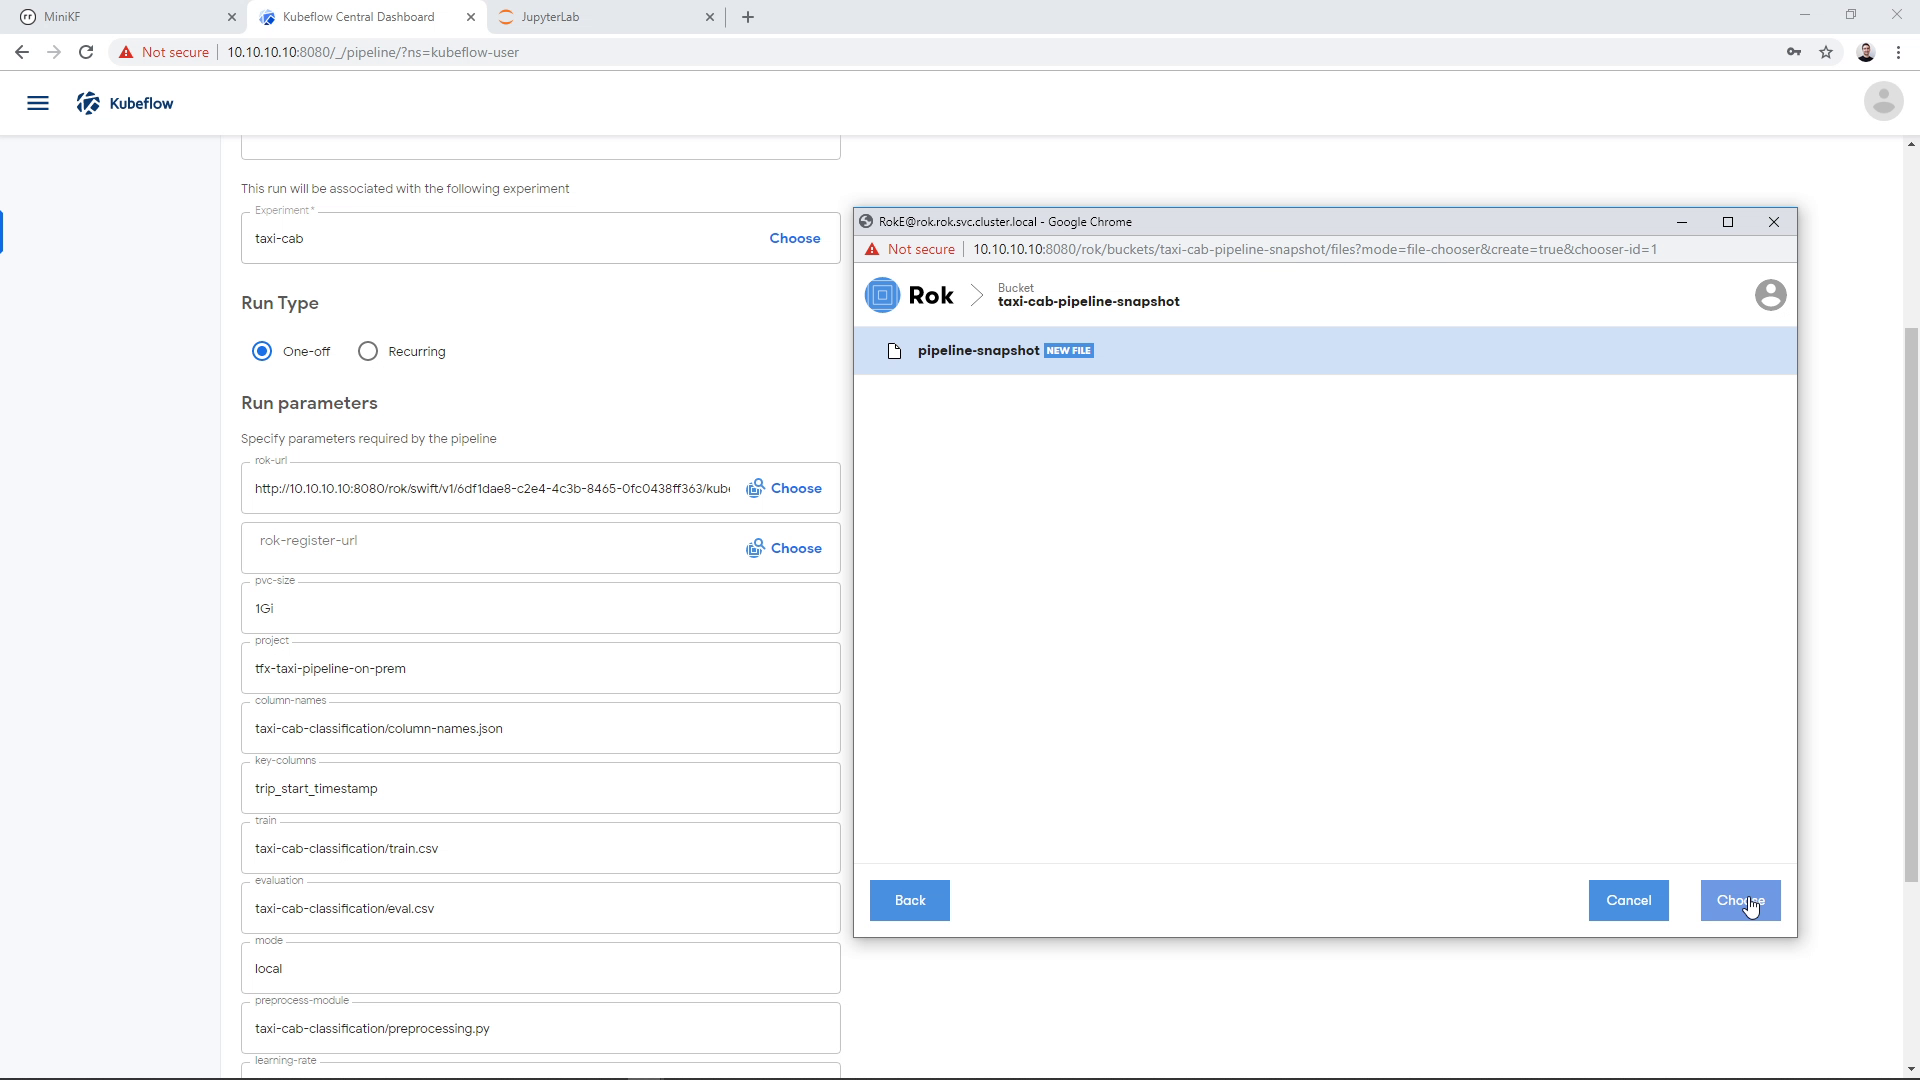Image resolution: width=1920 pixels, height=1080 pixels.
Task: Click the Rok title link
Action: [930, 295]
